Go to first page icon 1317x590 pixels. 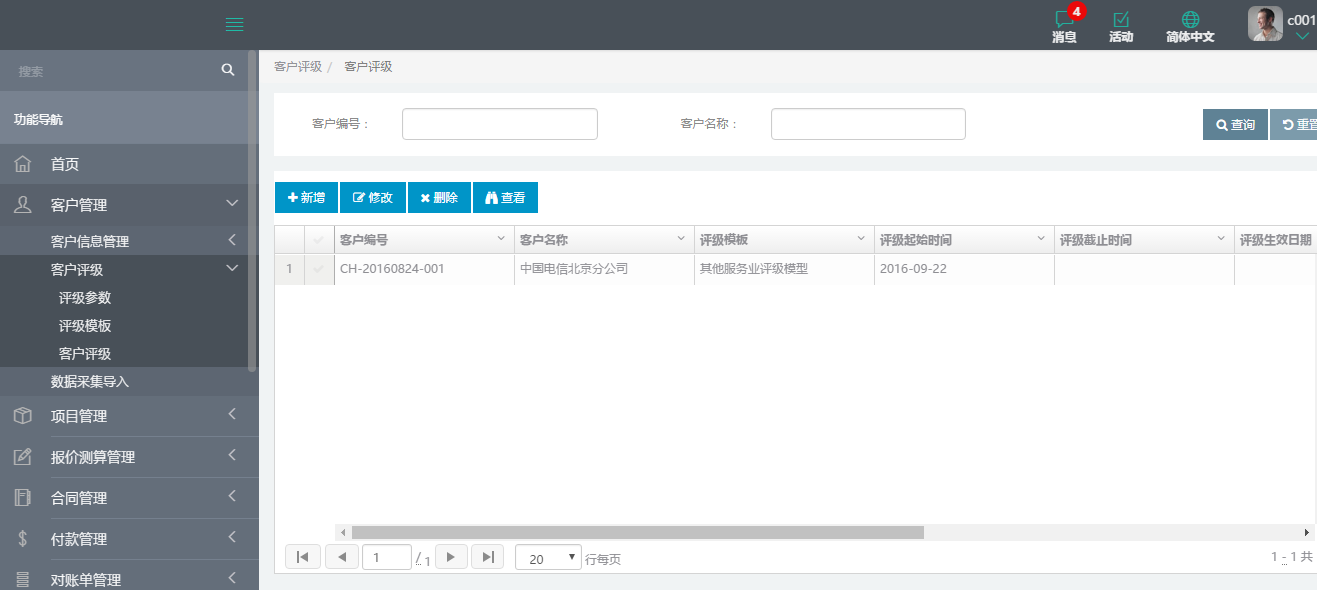(x=303, y=557)
